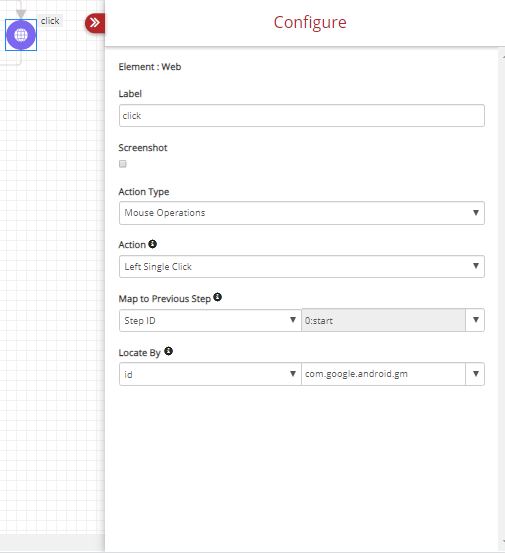Select the Element : Web label text
Viewport: 505px width, 553px height.
(150, 67)
